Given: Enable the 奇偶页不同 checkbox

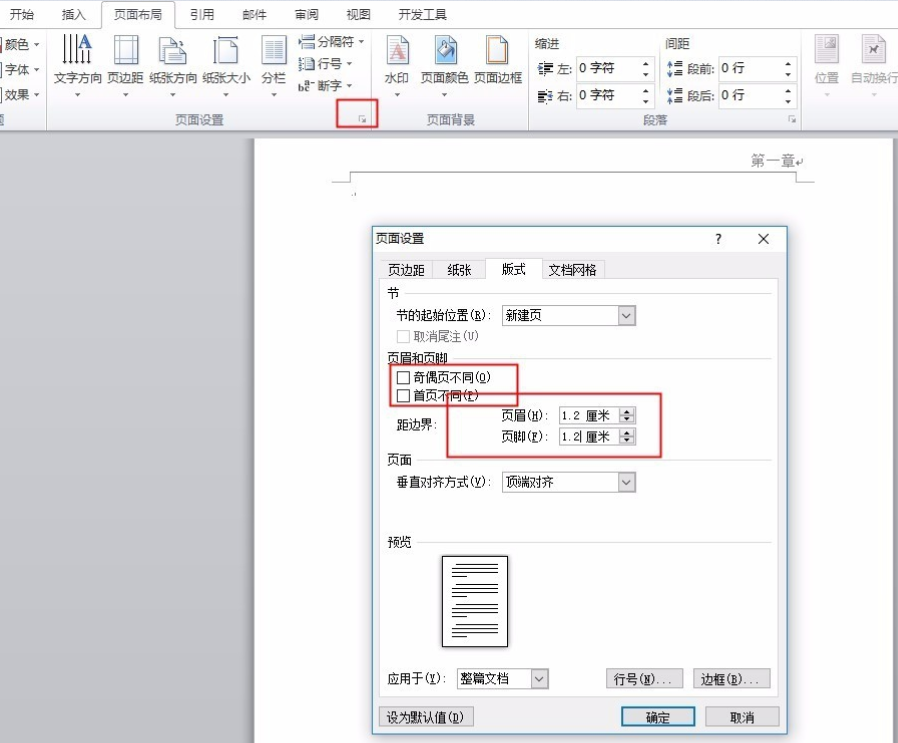Looking at the screenshot, I should (x=403, y=377).
